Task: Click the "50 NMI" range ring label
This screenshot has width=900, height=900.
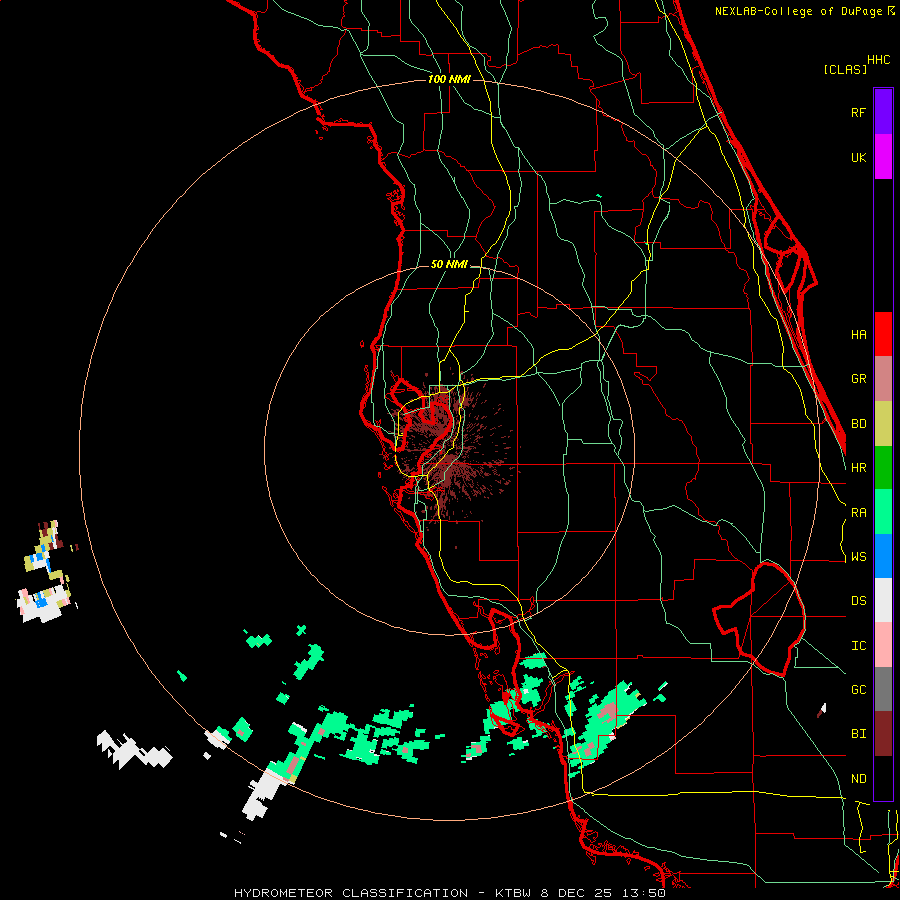Action: 449,265
